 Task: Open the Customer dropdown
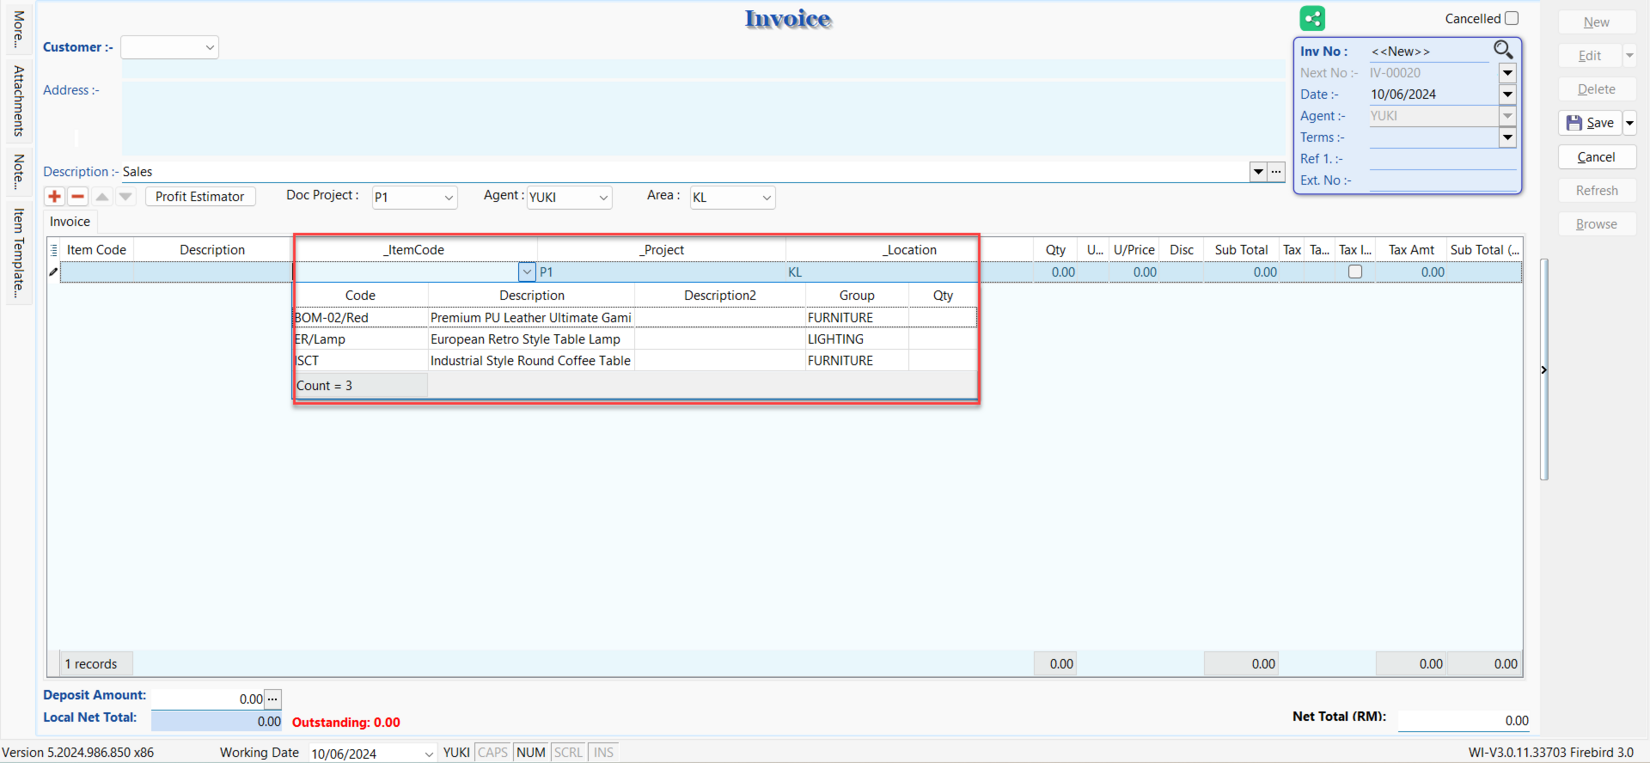point(209,47)
